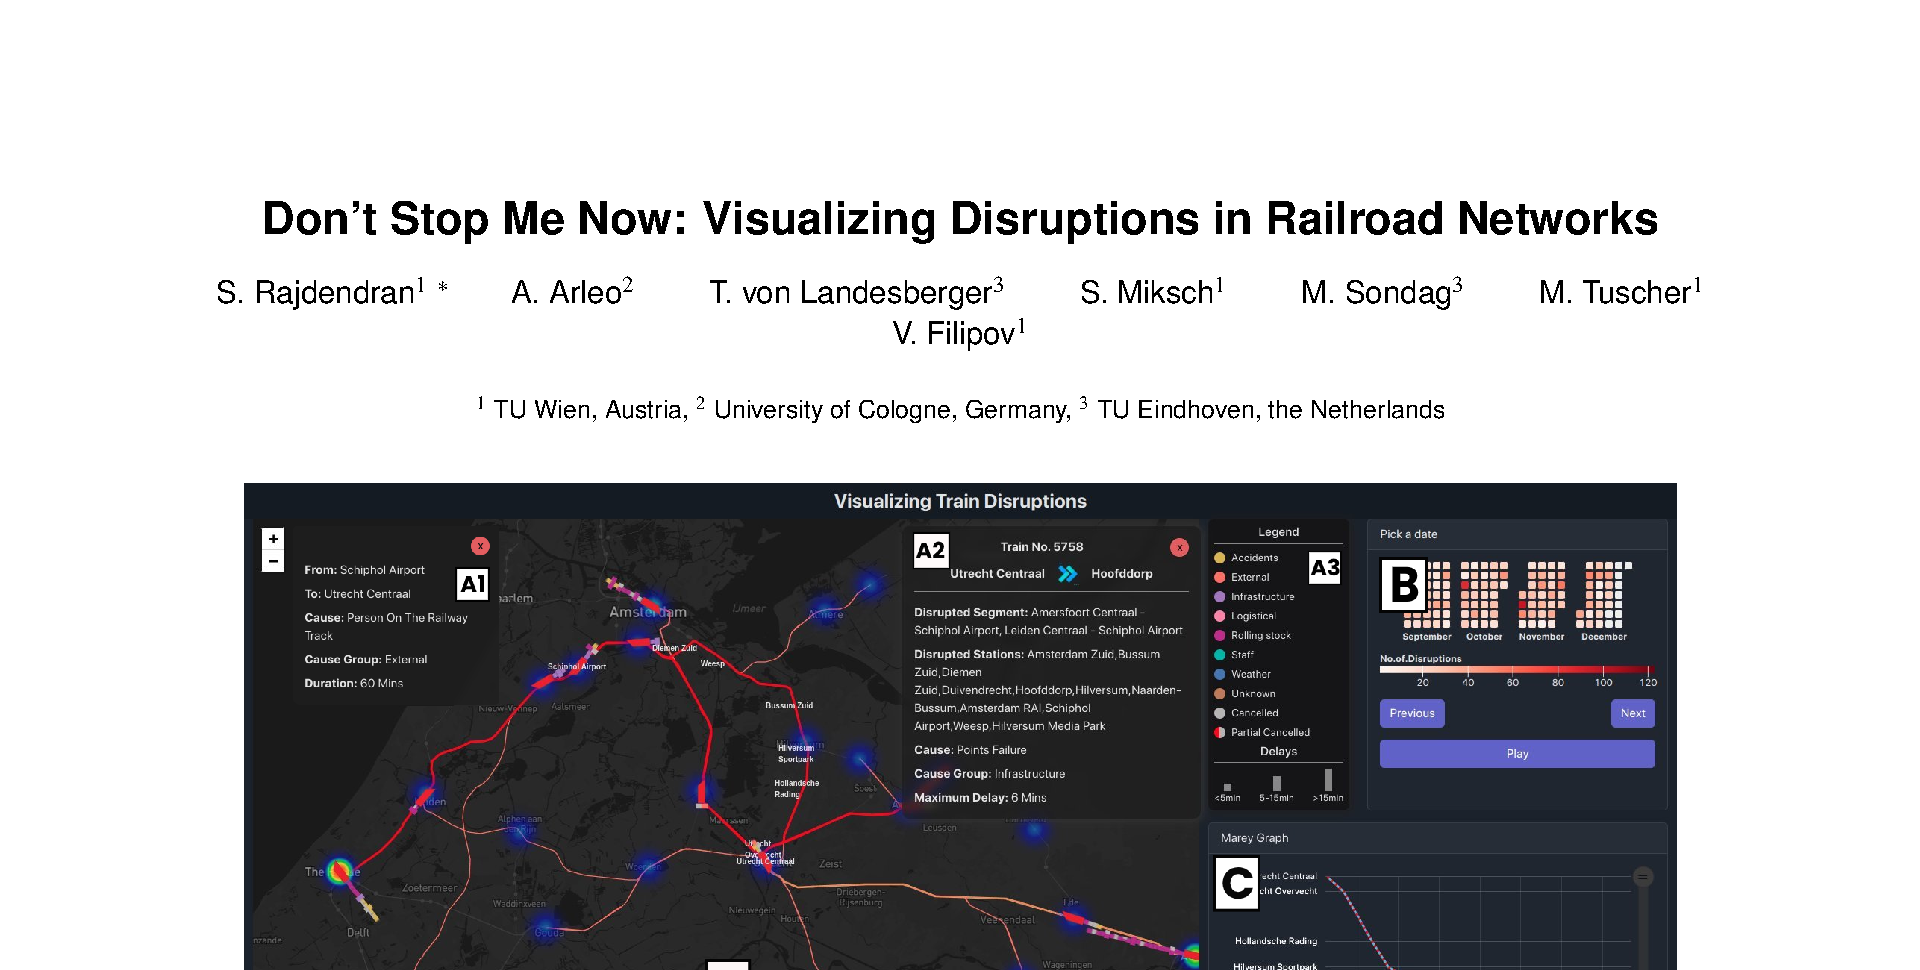This screenshot has height=970, width=1920.
Task: Click the No. of Disruptions color scale
Action: tap(1516, 670)
